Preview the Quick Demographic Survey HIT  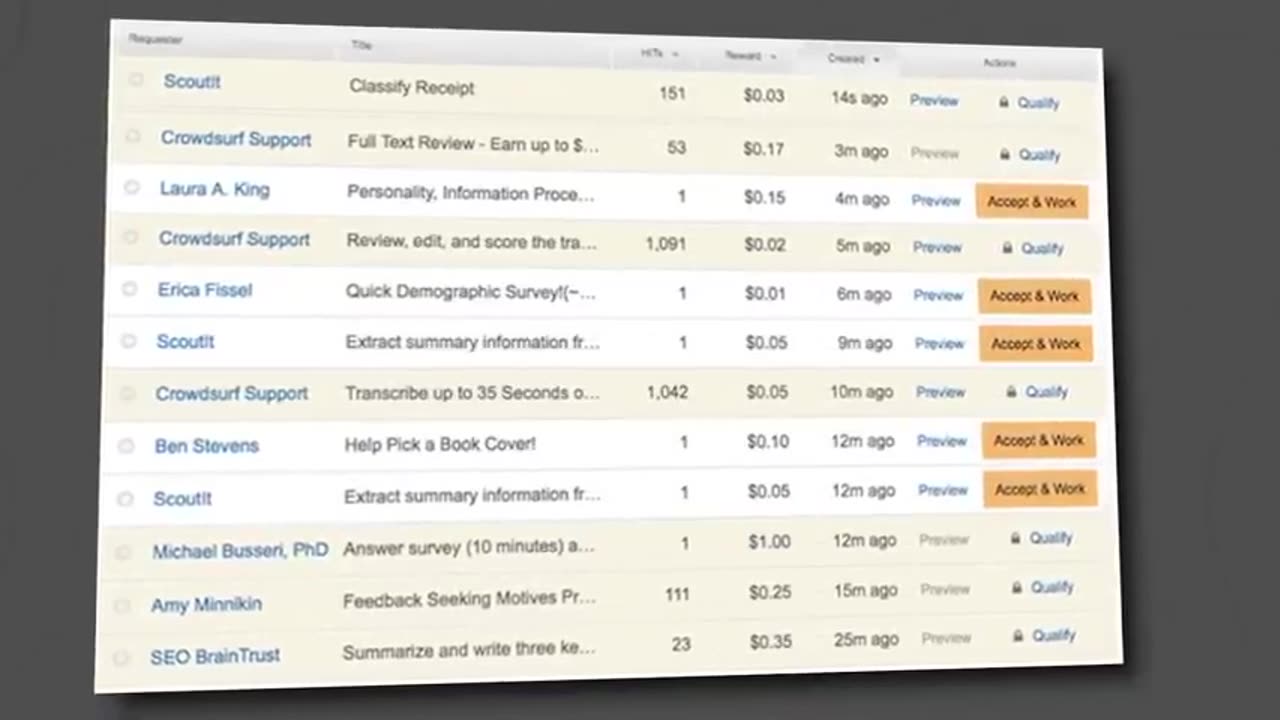pyautogui.click(x=938, y=295)
